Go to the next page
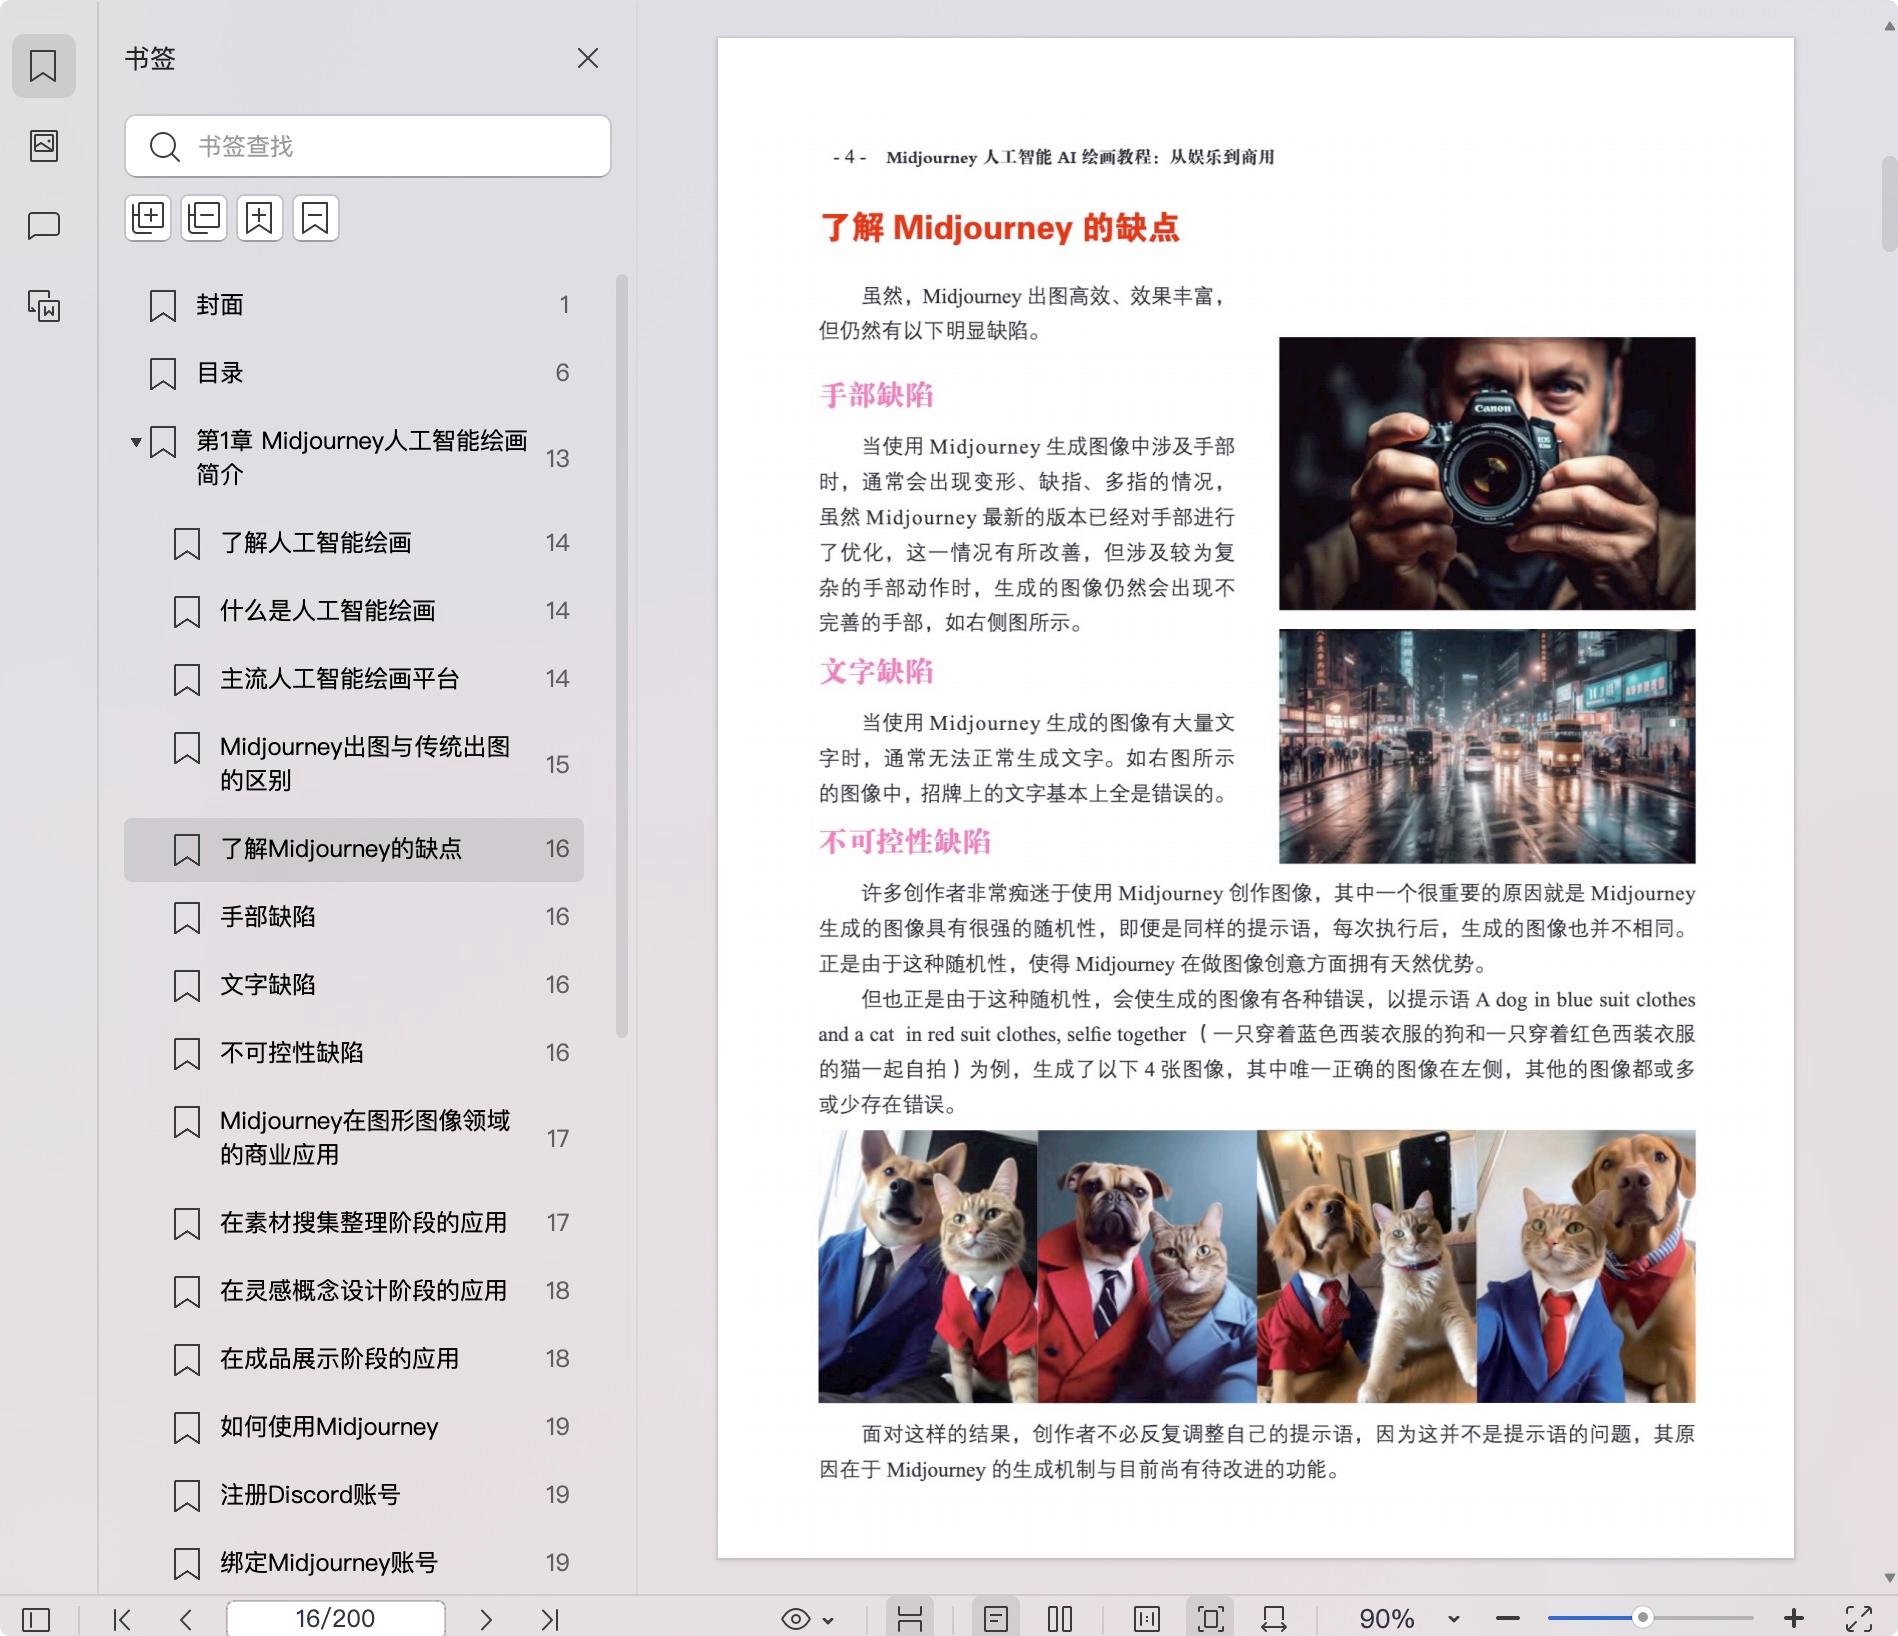This screenshot has width=1898, height=1636. [486, 1619]
